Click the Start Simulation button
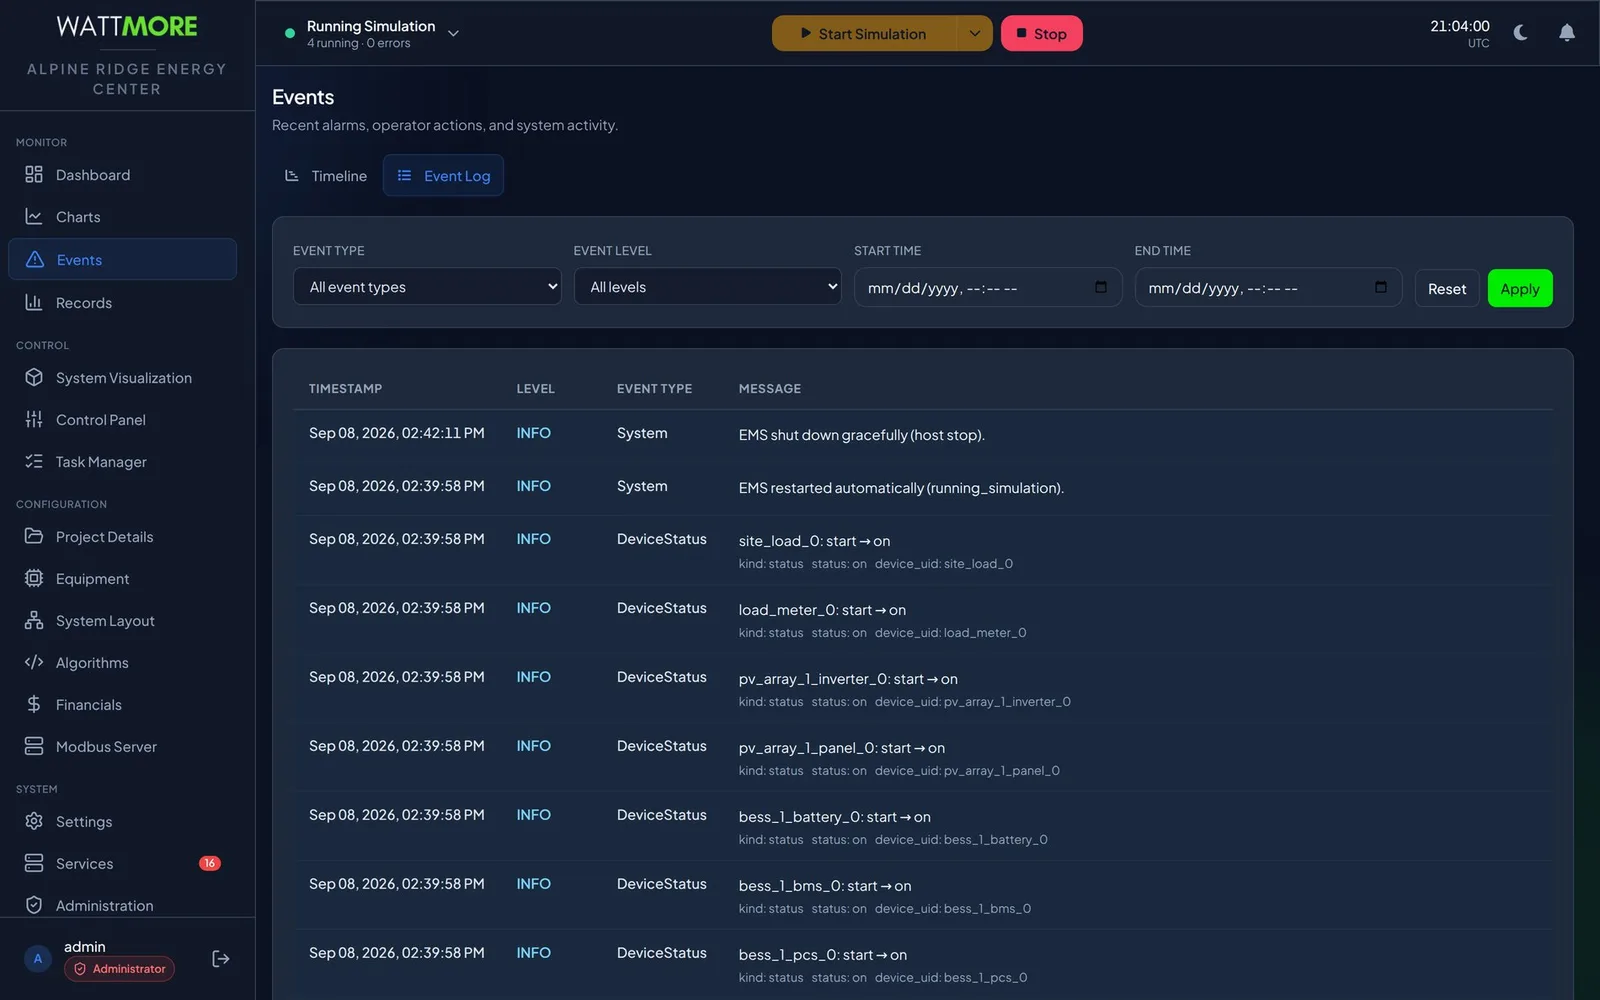Image resolution: width=1600 pixels, height=1000 pixels. 864,33
